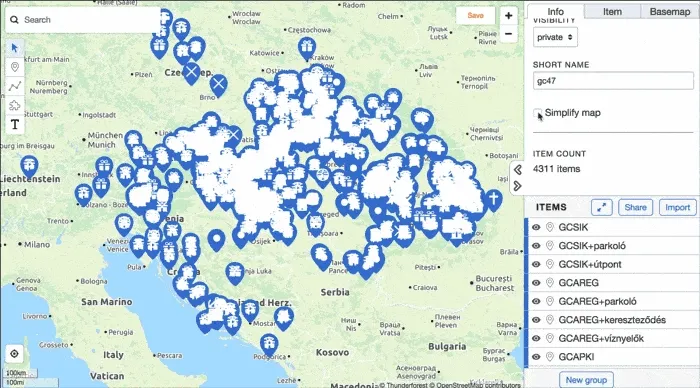The image size is (700, 388).
Task: Click the gift marker near Liechtenstein
Action: click(x=29, y=166)
